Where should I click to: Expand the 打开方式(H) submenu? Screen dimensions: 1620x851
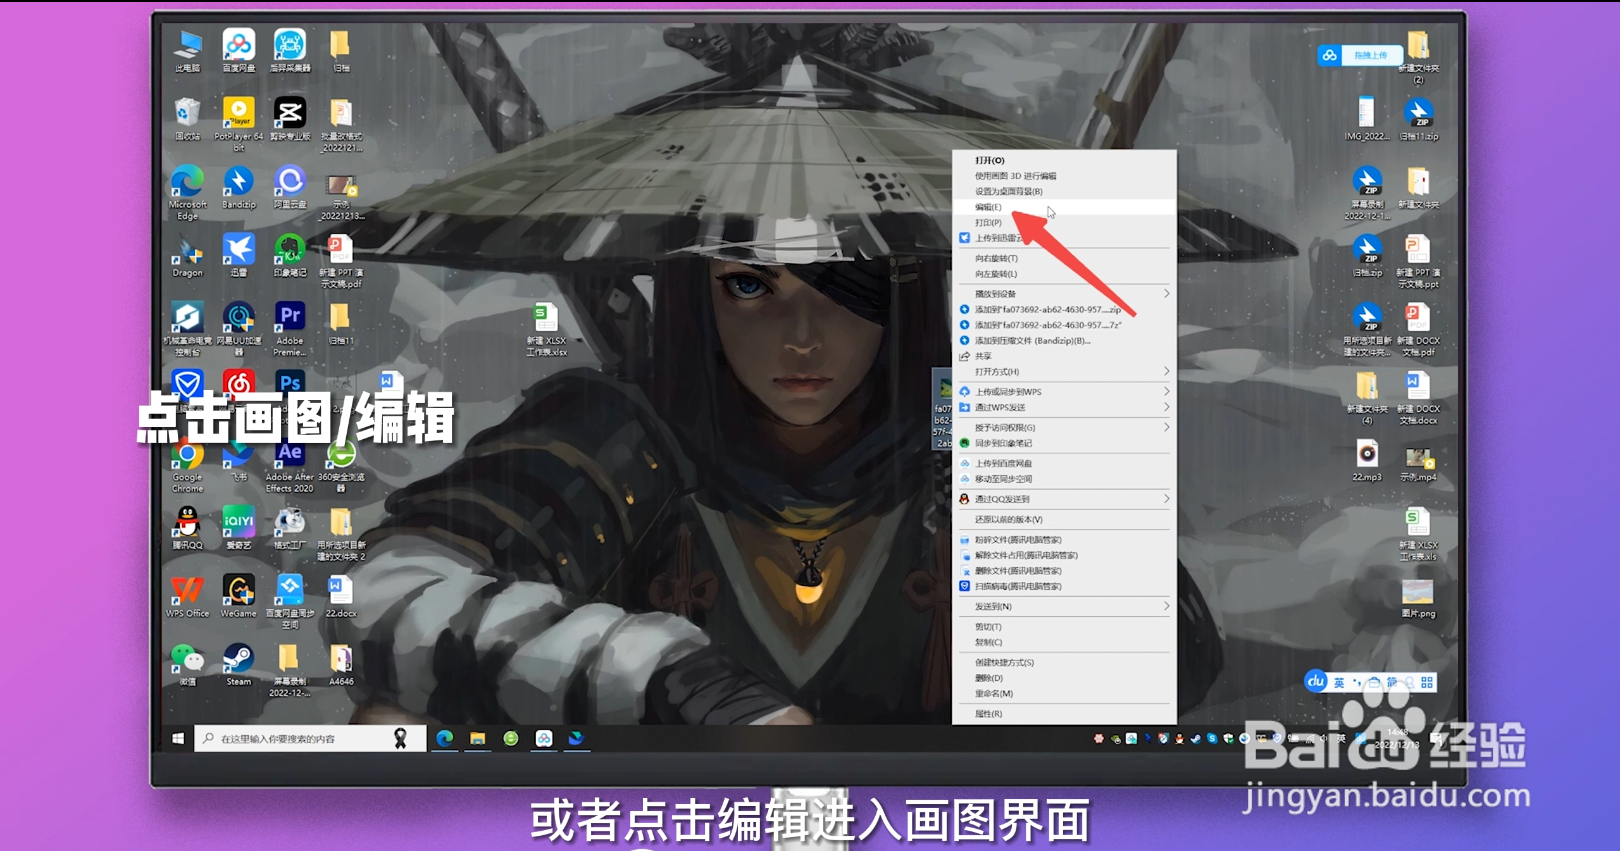click(1063, 371)
